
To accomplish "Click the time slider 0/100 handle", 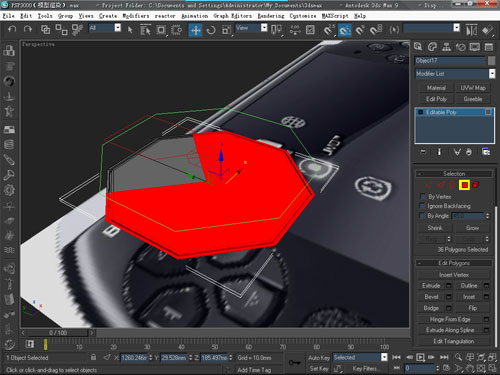I will point(58,333).
